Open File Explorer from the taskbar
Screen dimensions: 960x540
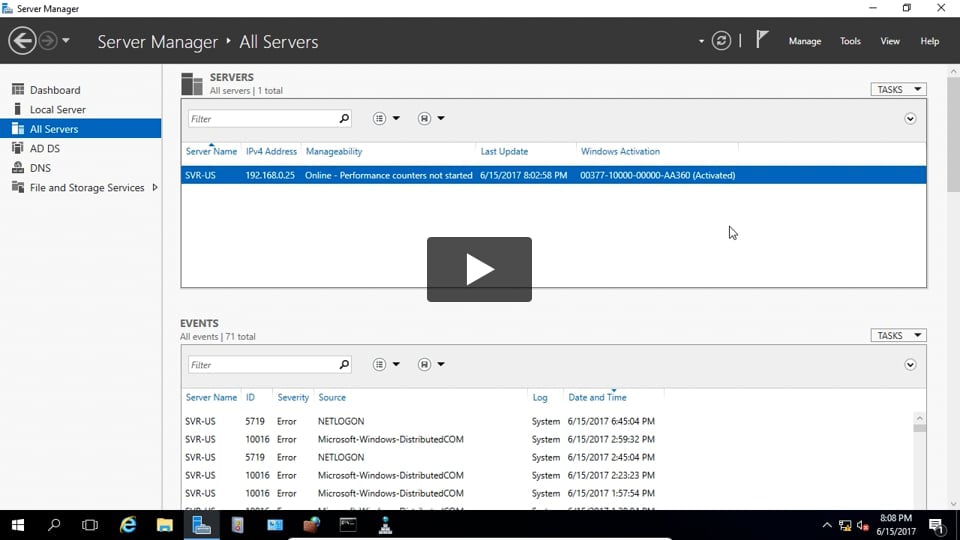click(165, 524)
